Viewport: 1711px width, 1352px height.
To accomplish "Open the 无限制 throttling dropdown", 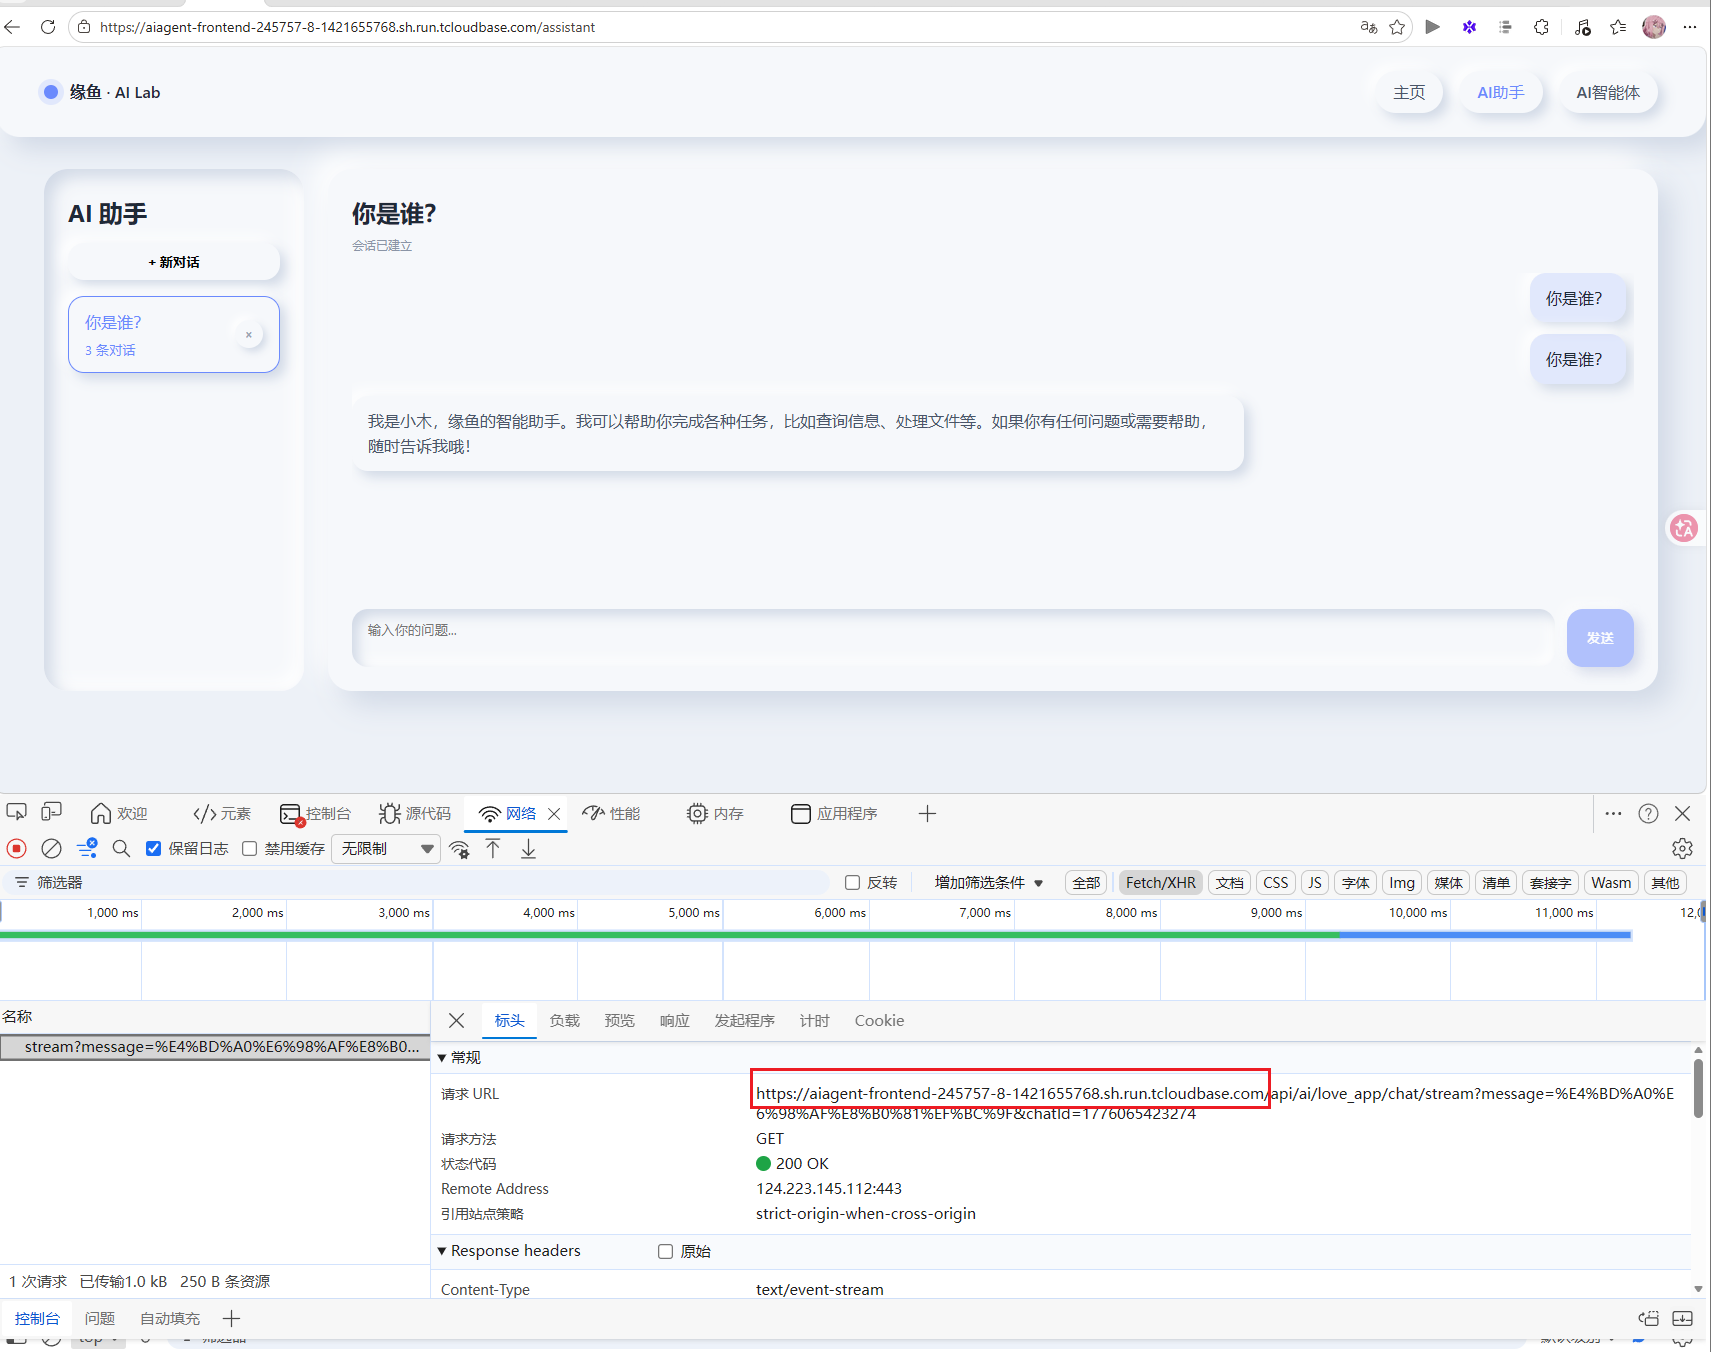I will (386, 849).
